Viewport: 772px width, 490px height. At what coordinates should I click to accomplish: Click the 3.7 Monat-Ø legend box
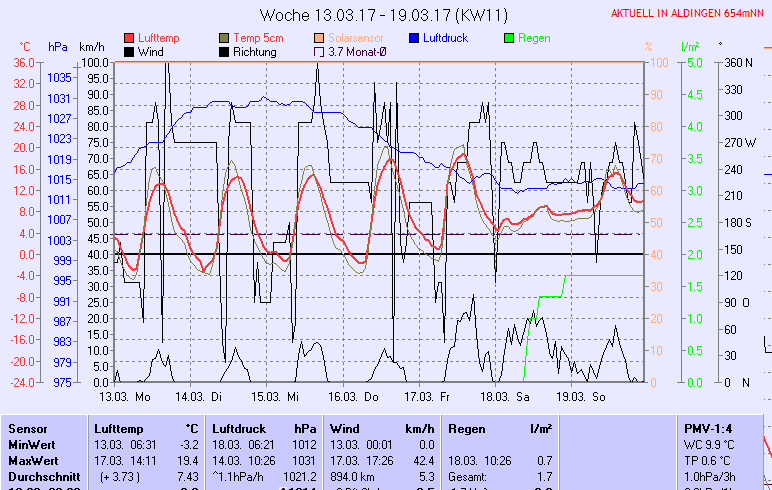[319, 52]
